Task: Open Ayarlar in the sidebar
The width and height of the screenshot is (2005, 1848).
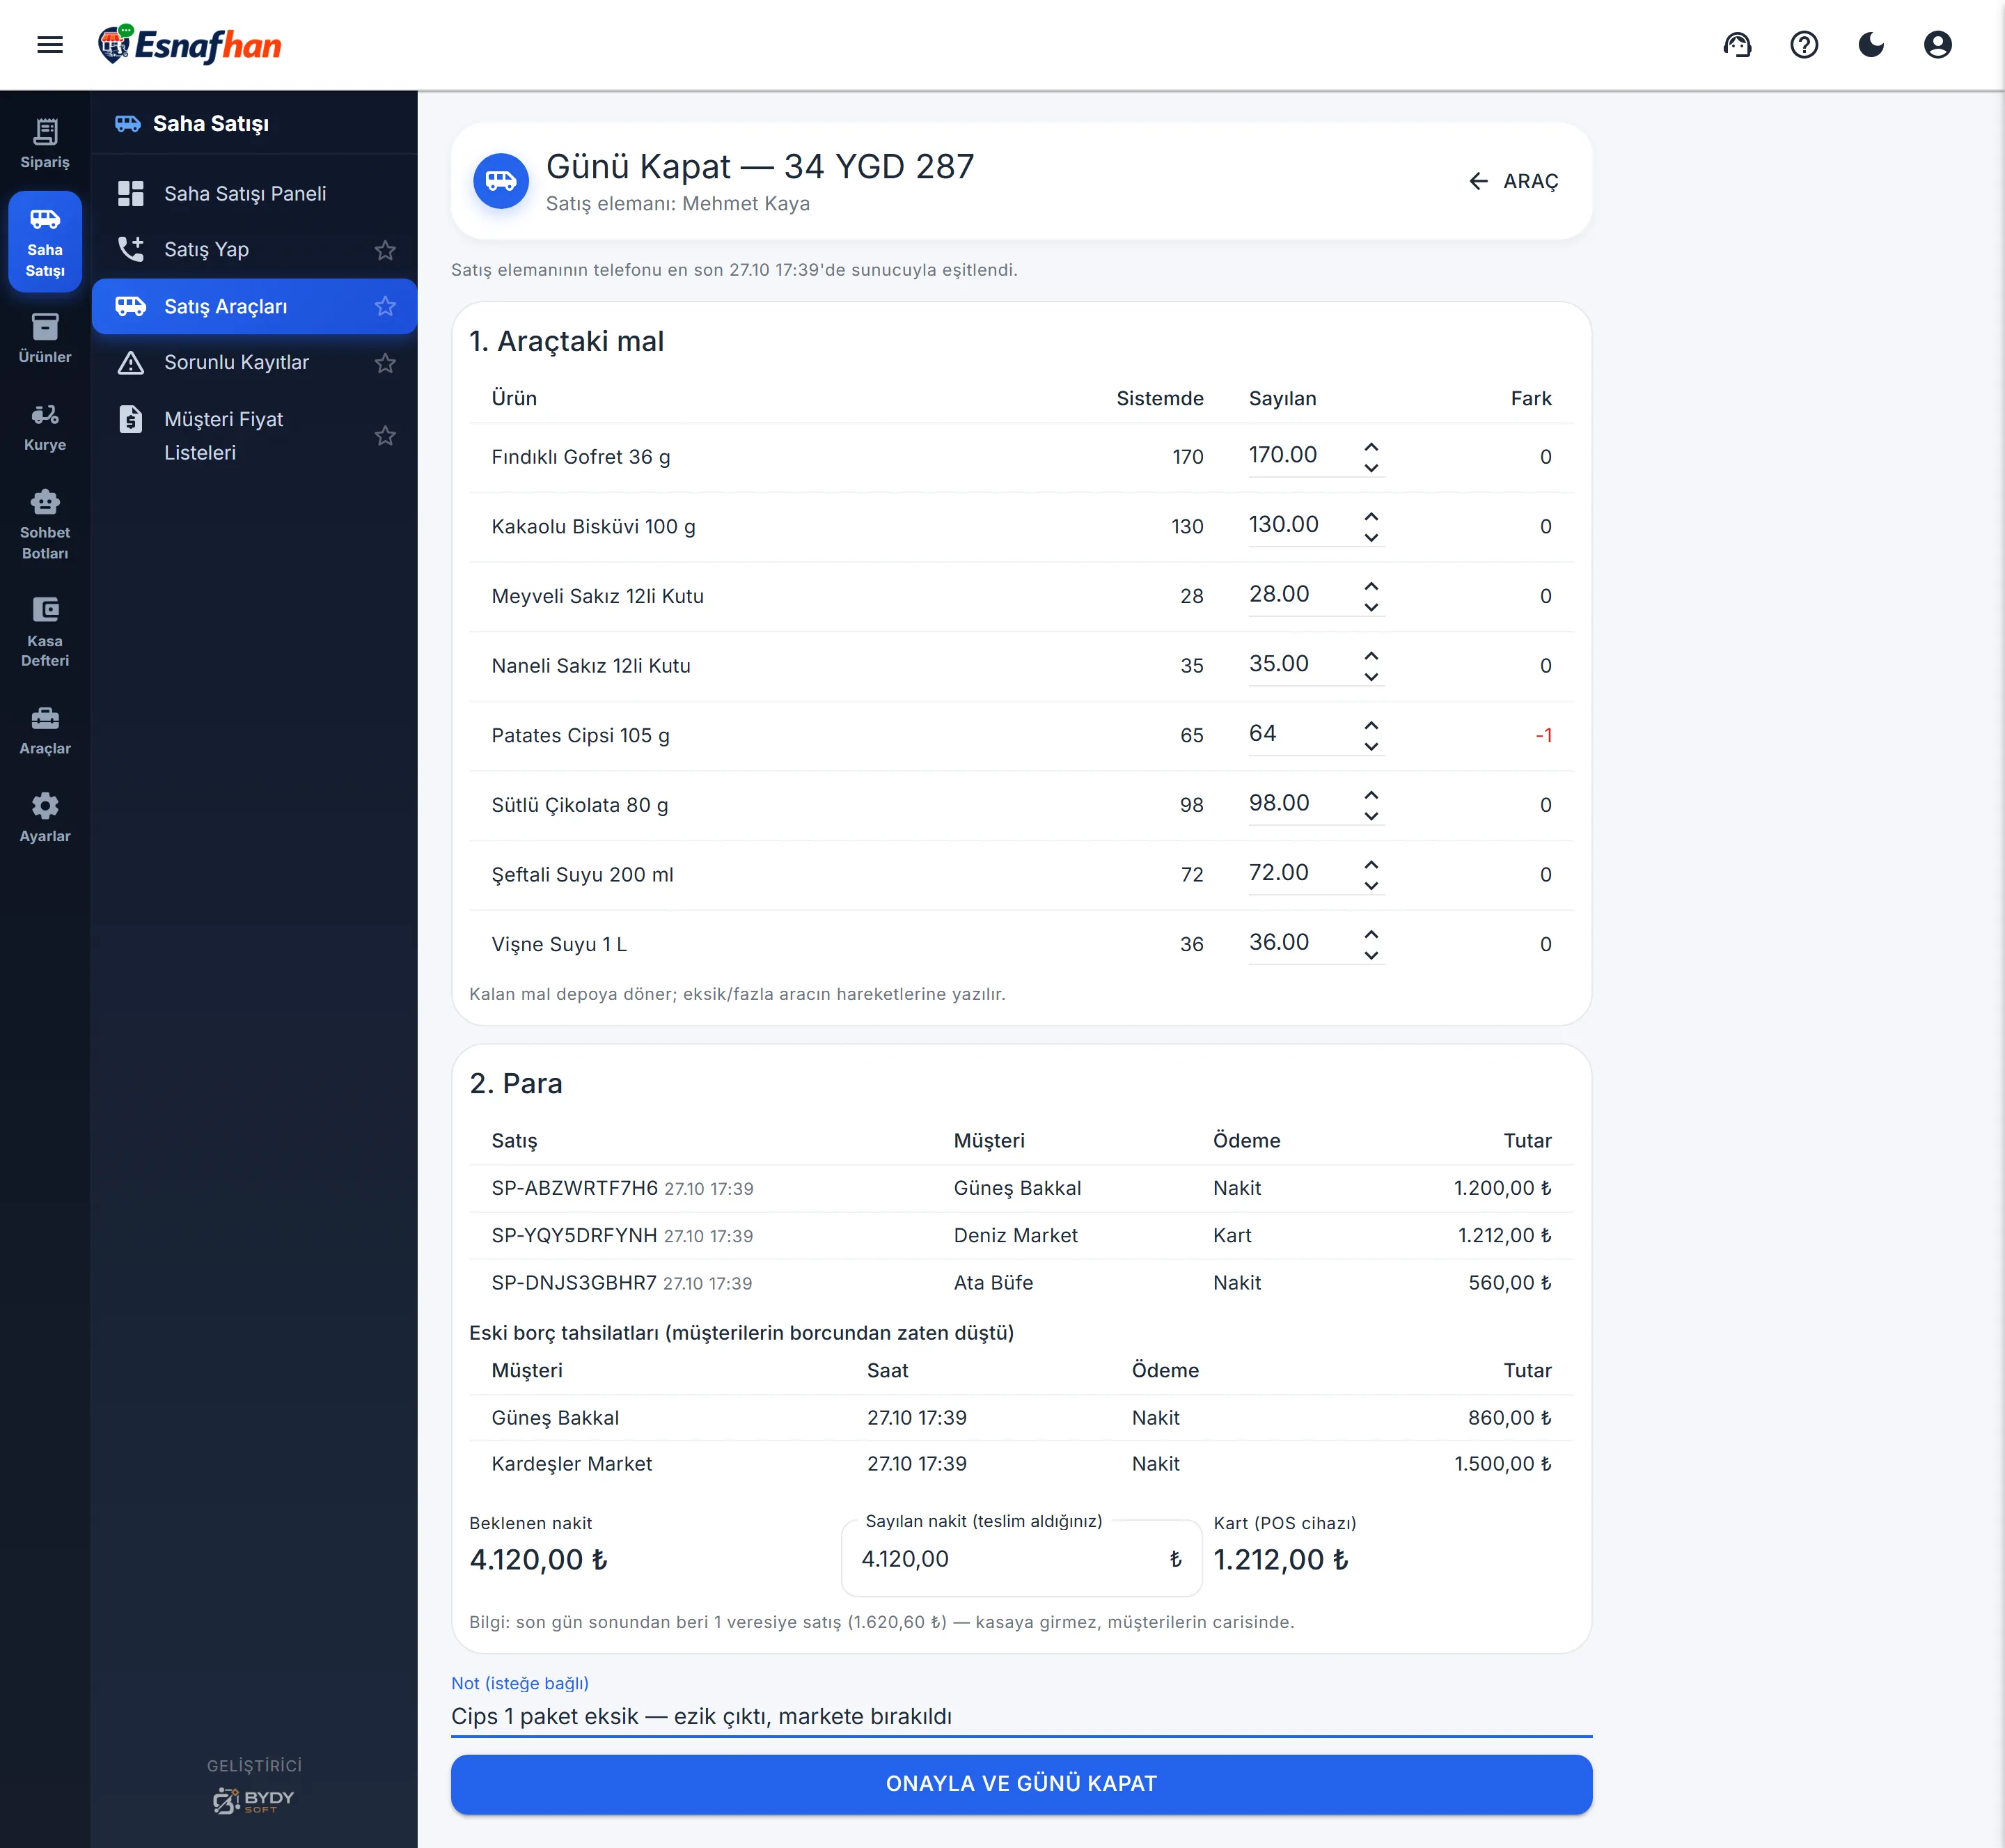Action: tap(45, 818)
